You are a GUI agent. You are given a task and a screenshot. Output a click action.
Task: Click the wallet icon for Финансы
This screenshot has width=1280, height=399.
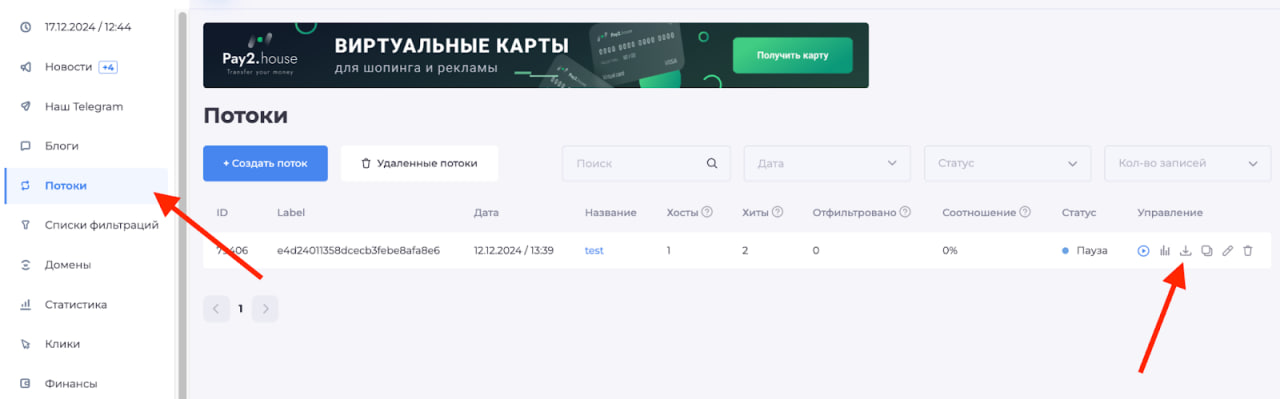pos(26,383)
